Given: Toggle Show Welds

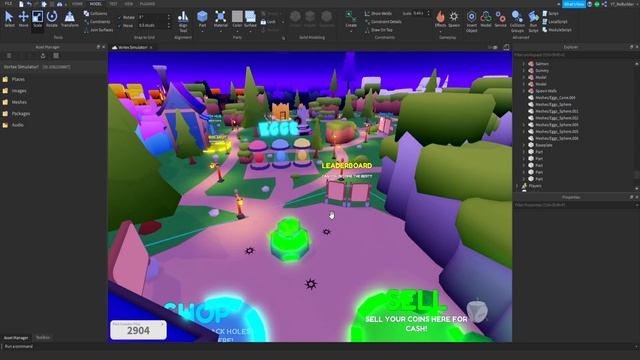Looking at the screenshot, I should 378,13.
